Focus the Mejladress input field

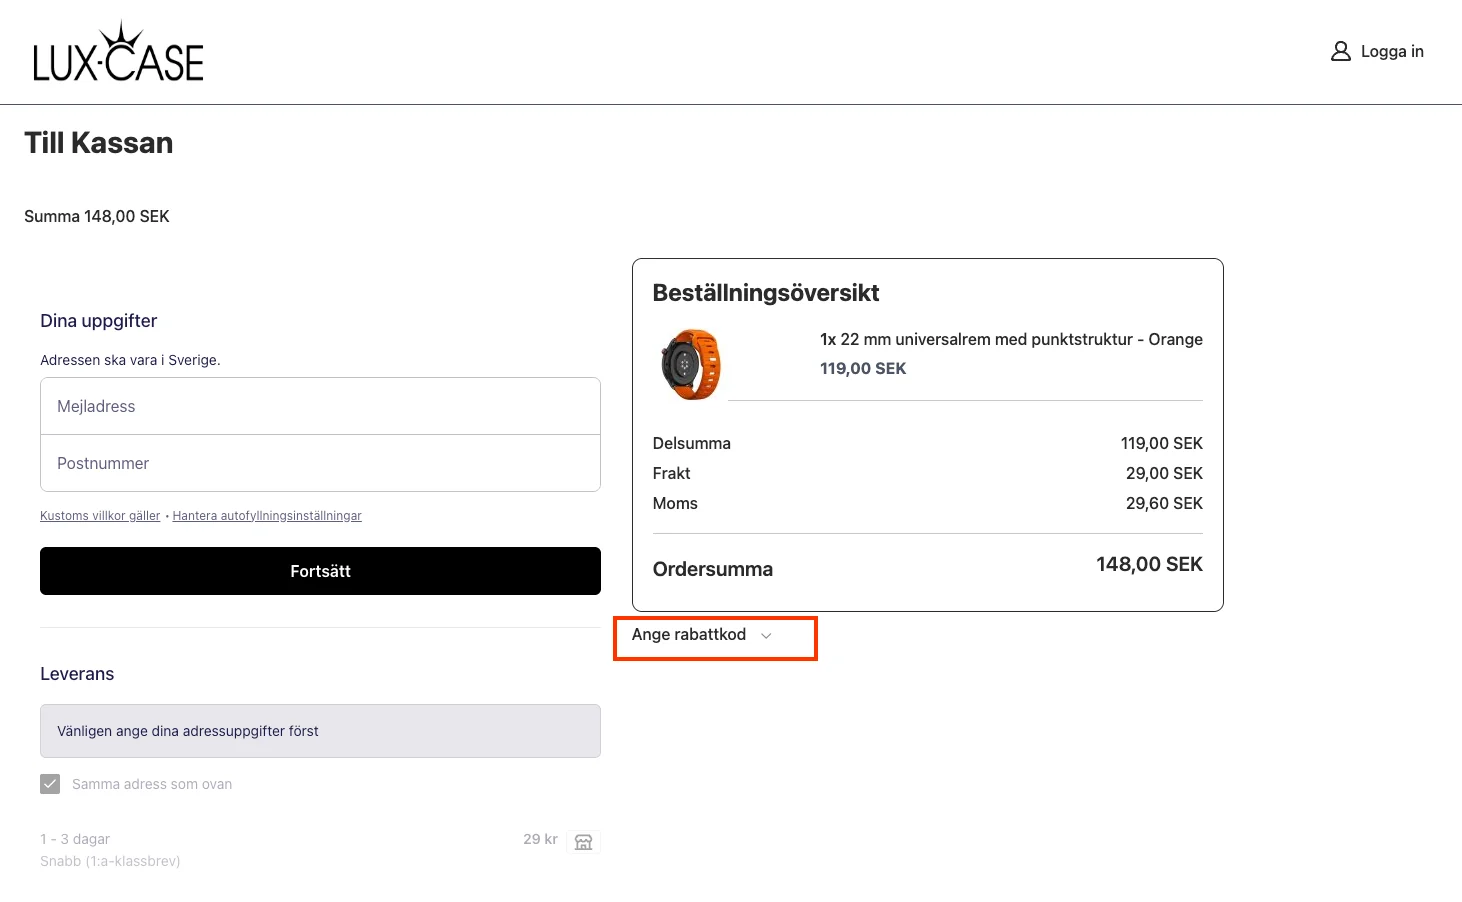coord(320,406)
